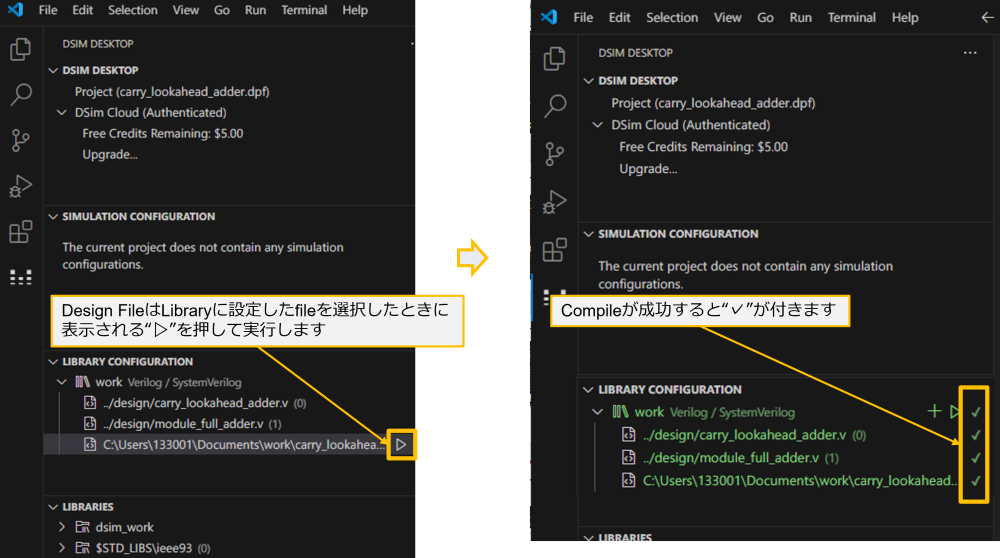The image size is (1000, 558).
Task: Click checkmark beside module_full_adder.v in right window
Action: [975, 458]
